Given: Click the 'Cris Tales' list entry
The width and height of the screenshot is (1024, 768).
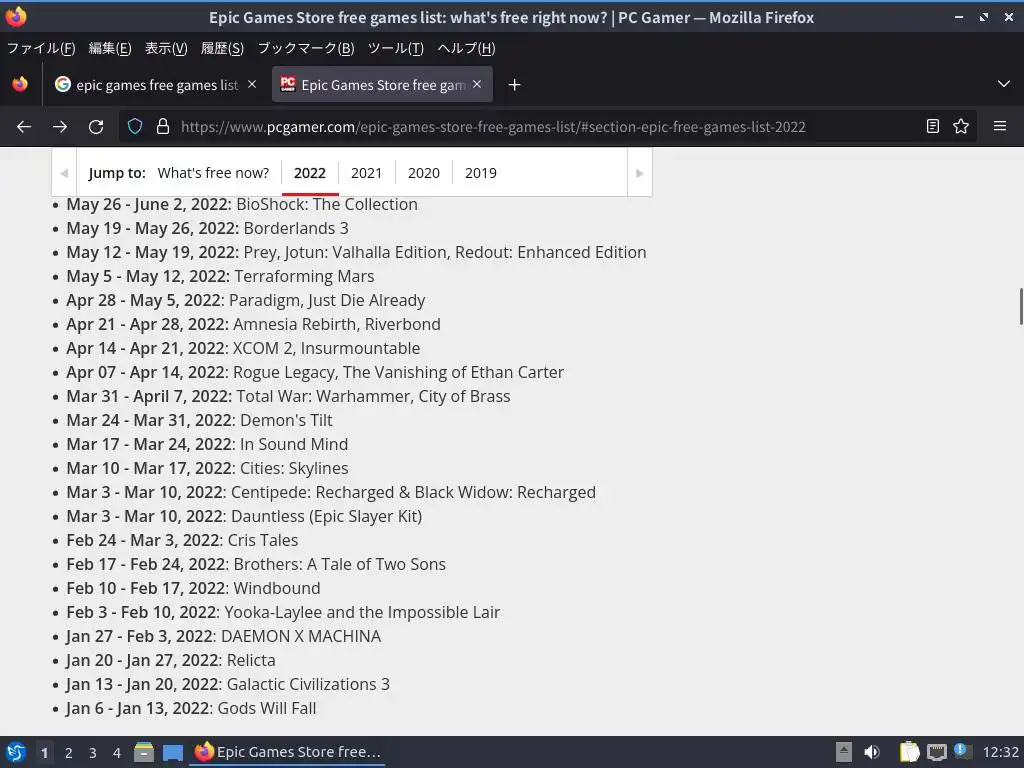Looking at the screenshot, I should tap(263, 541).
